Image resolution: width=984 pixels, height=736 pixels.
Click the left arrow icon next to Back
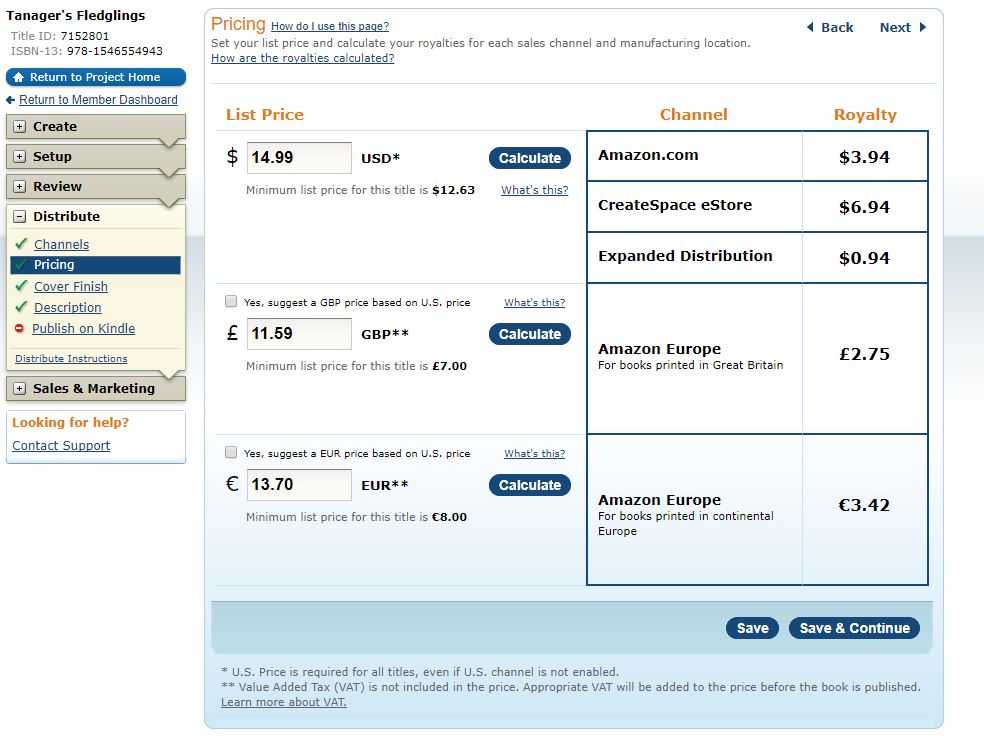tap(810, 28)
